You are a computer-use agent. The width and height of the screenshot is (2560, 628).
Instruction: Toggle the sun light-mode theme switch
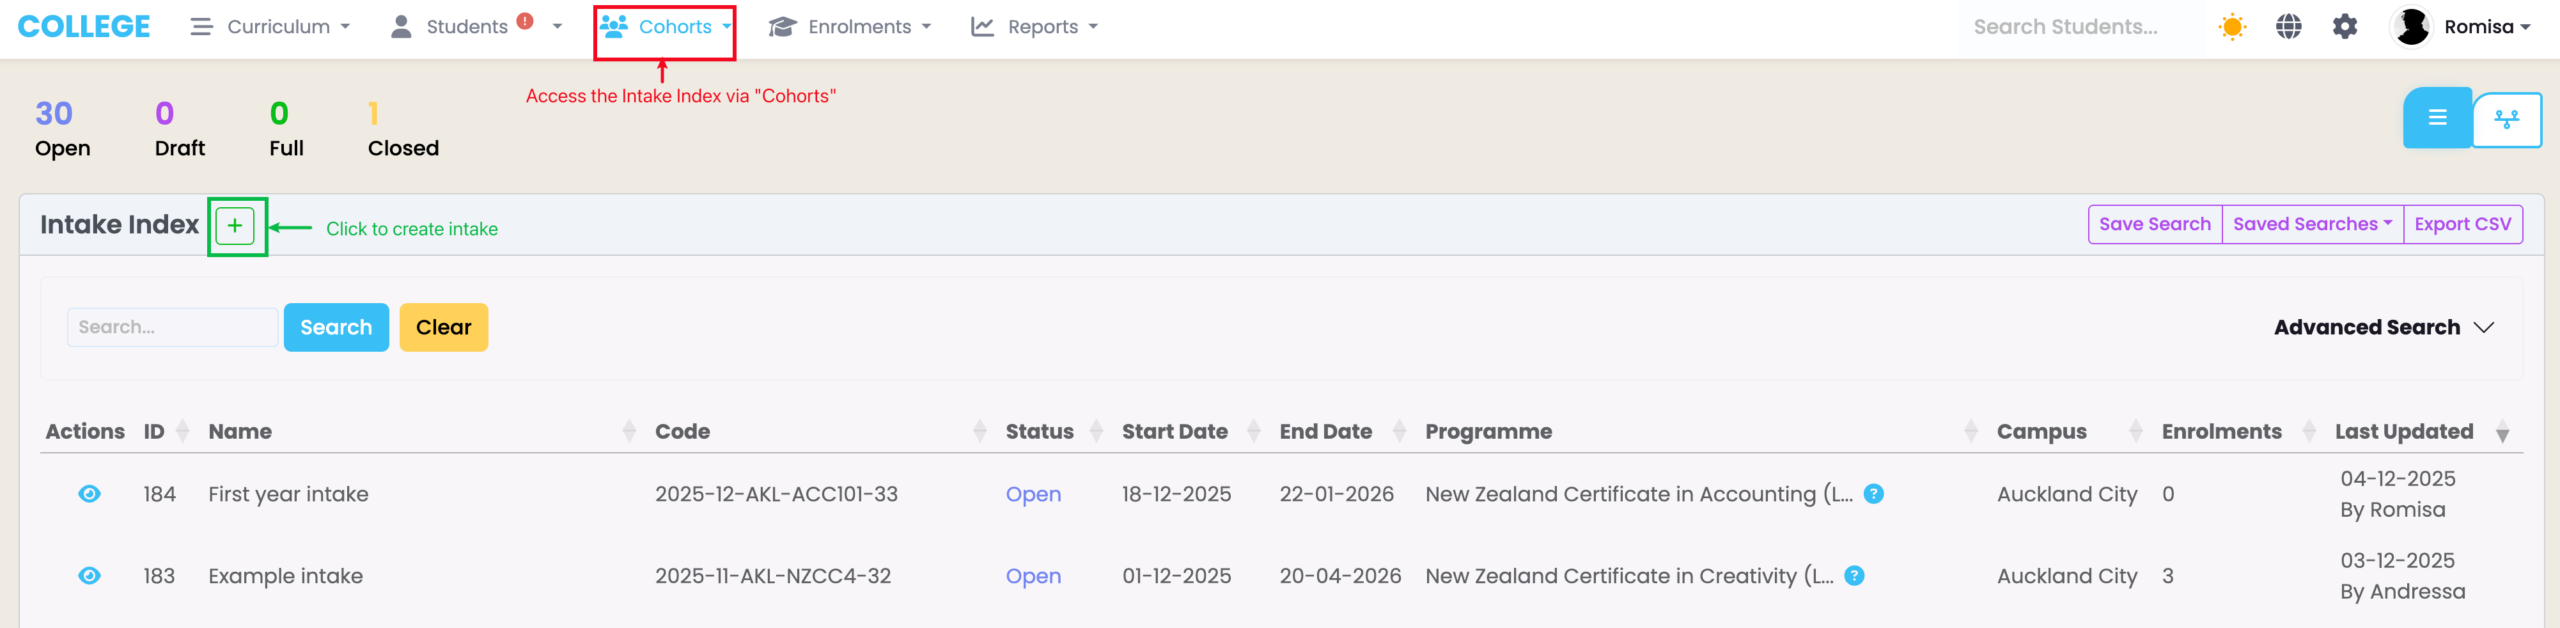point(2232,27)
